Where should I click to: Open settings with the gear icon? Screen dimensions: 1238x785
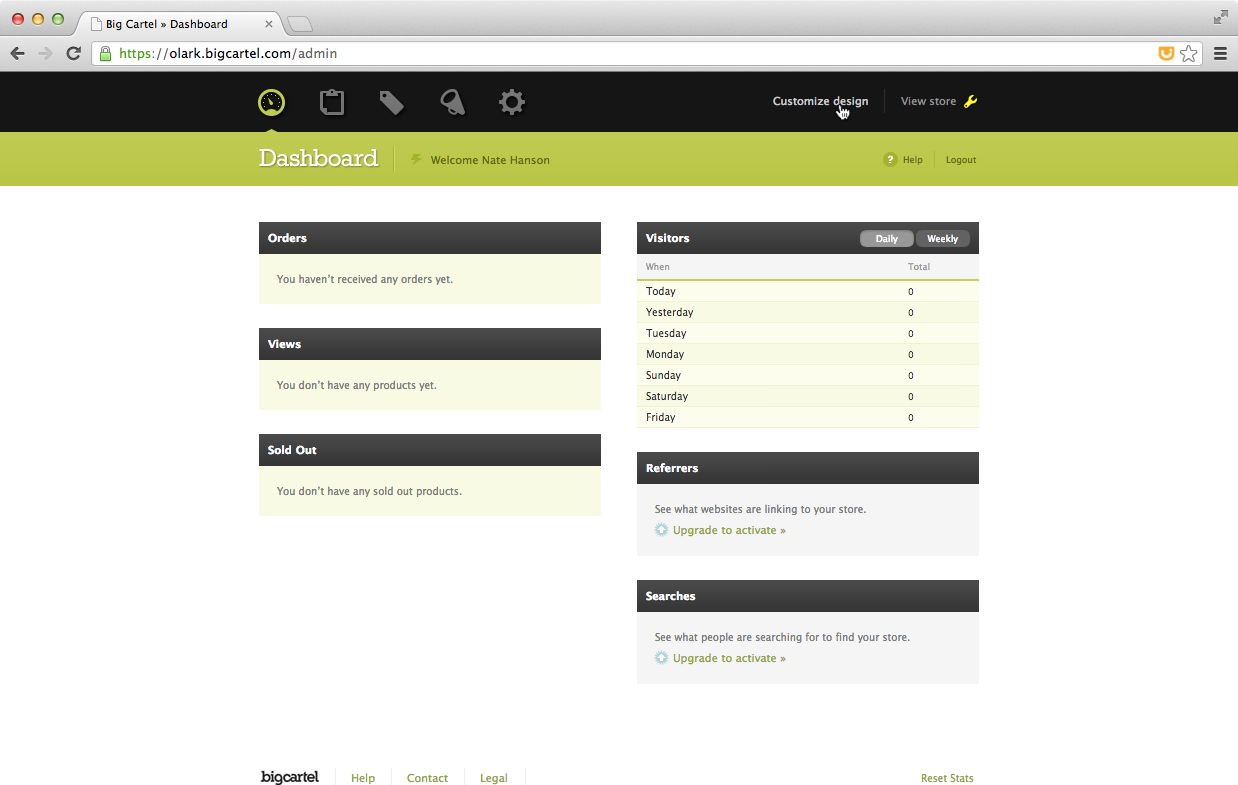[511, 101]
